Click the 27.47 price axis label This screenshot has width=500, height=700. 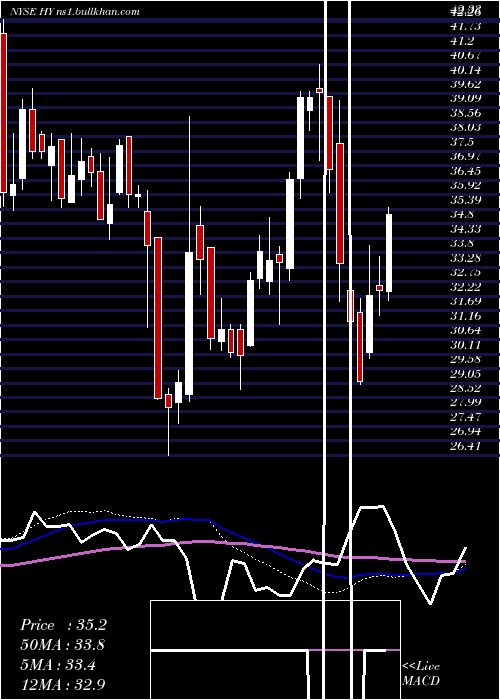(466, 416)
